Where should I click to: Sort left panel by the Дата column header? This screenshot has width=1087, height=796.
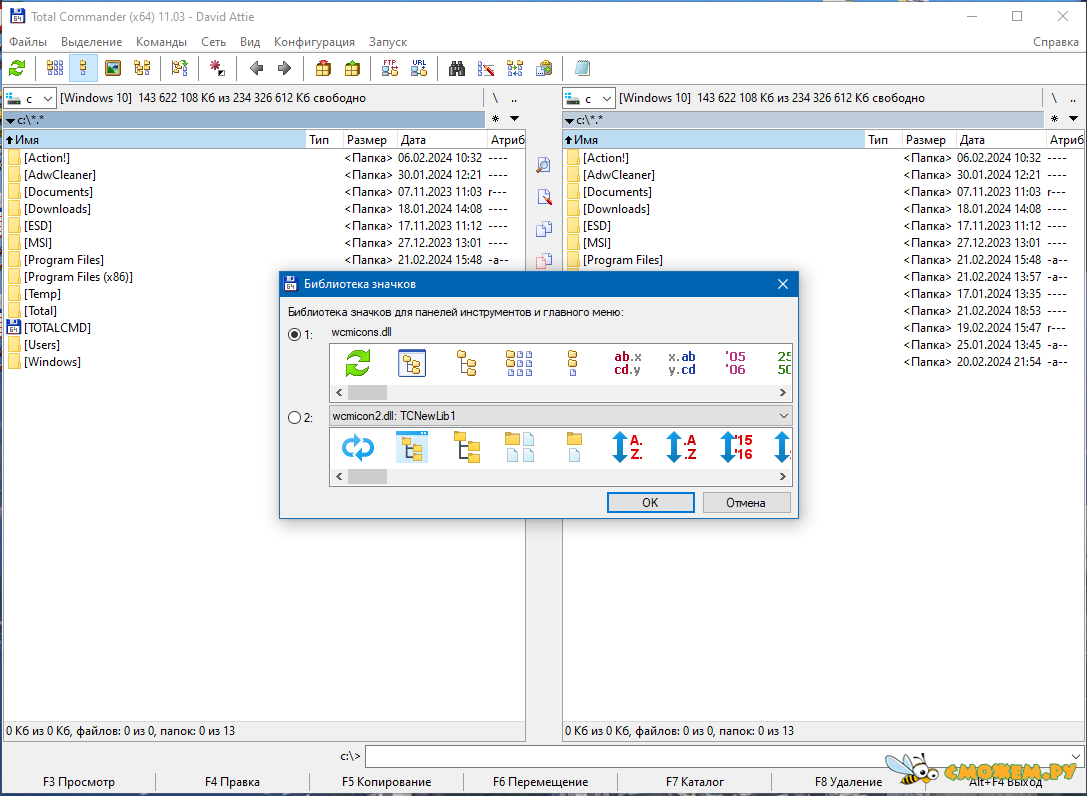(442, 140)
